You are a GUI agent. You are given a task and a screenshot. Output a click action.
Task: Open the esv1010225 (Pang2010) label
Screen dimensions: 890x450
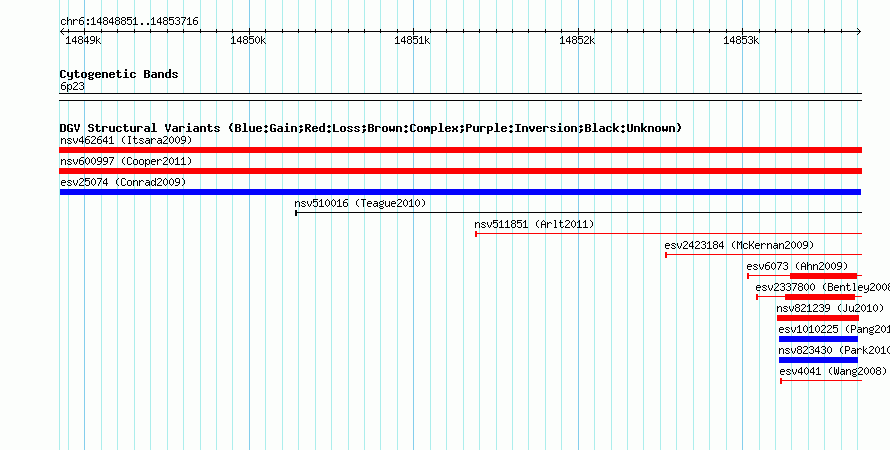pyautogui.click(x=834, y=329)
